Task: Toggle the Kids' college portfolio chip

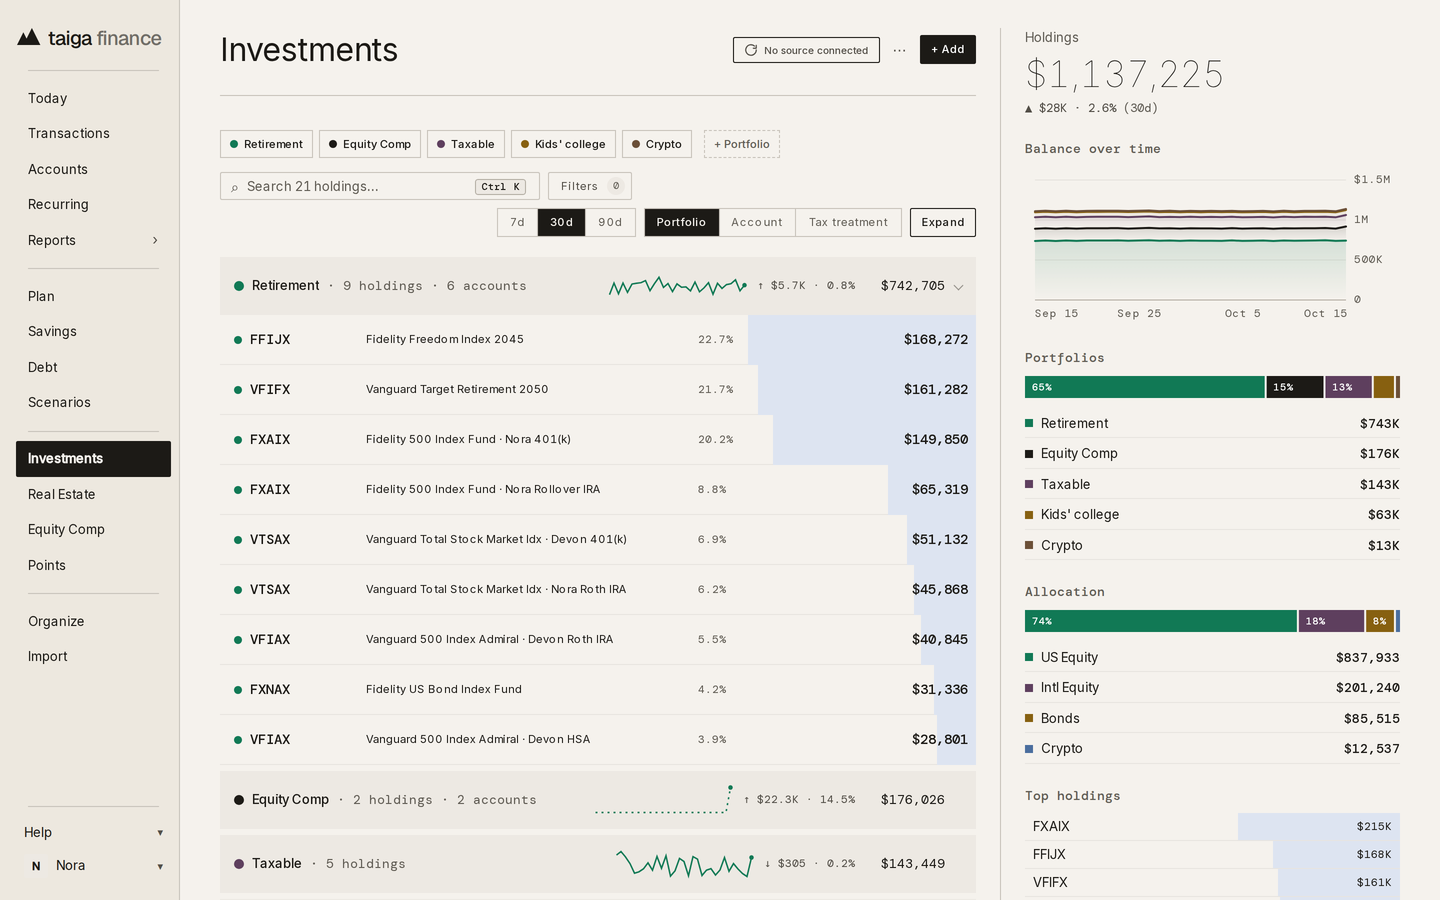Action: pos(563,144)
